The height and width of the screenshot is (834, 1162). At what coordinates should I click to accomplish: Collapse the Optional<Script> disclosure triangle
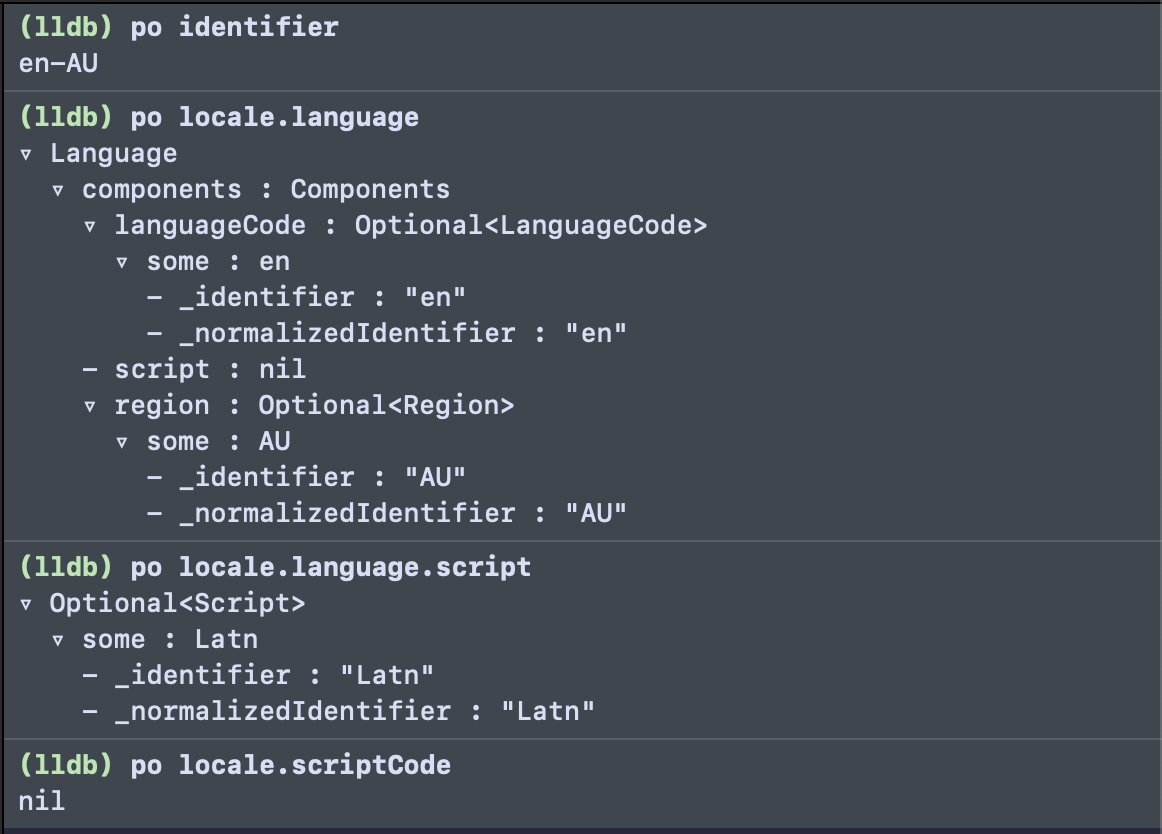26,605
